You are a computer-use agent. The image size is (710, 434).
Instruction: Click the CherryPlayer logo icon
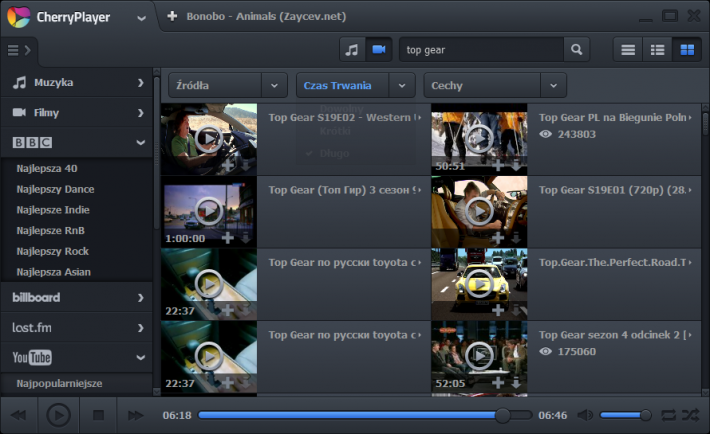[19, 17]
